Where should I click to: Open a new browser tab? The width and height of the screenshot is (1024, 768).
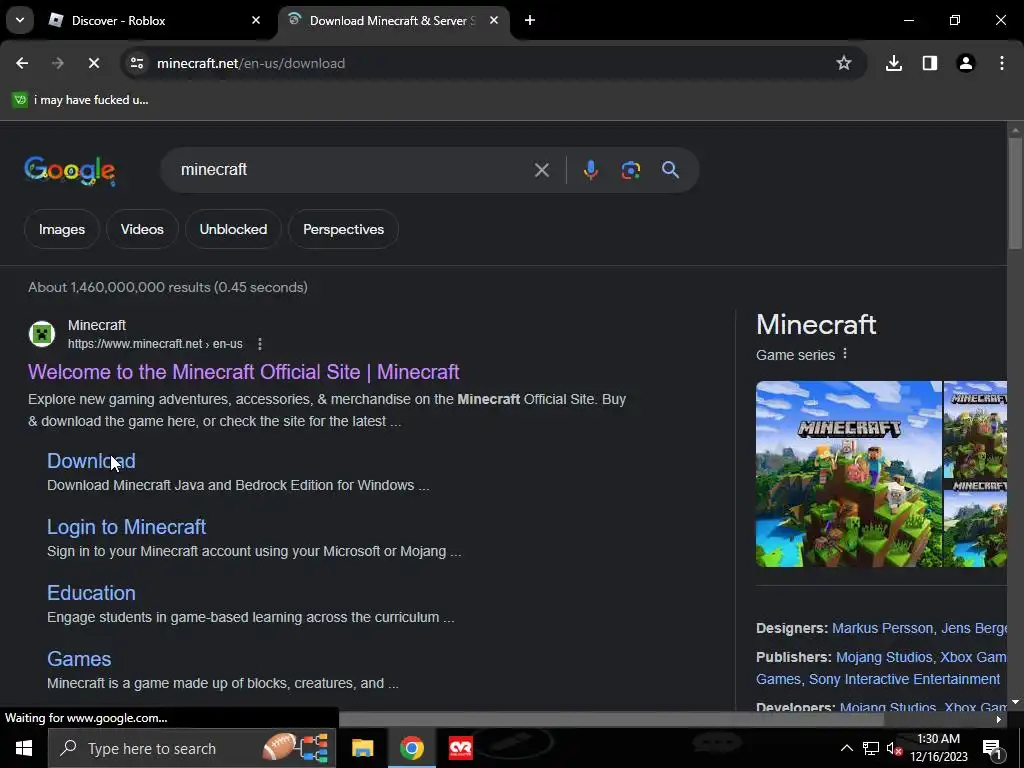coord(530,20)
